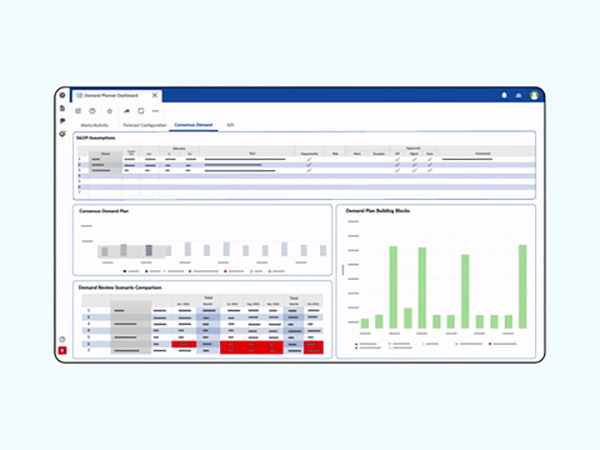Screen dimensions: 600x450
Task: Close the Demand Planner Dashboard tab
Action: pyautogui.click(x=155, y=95)
